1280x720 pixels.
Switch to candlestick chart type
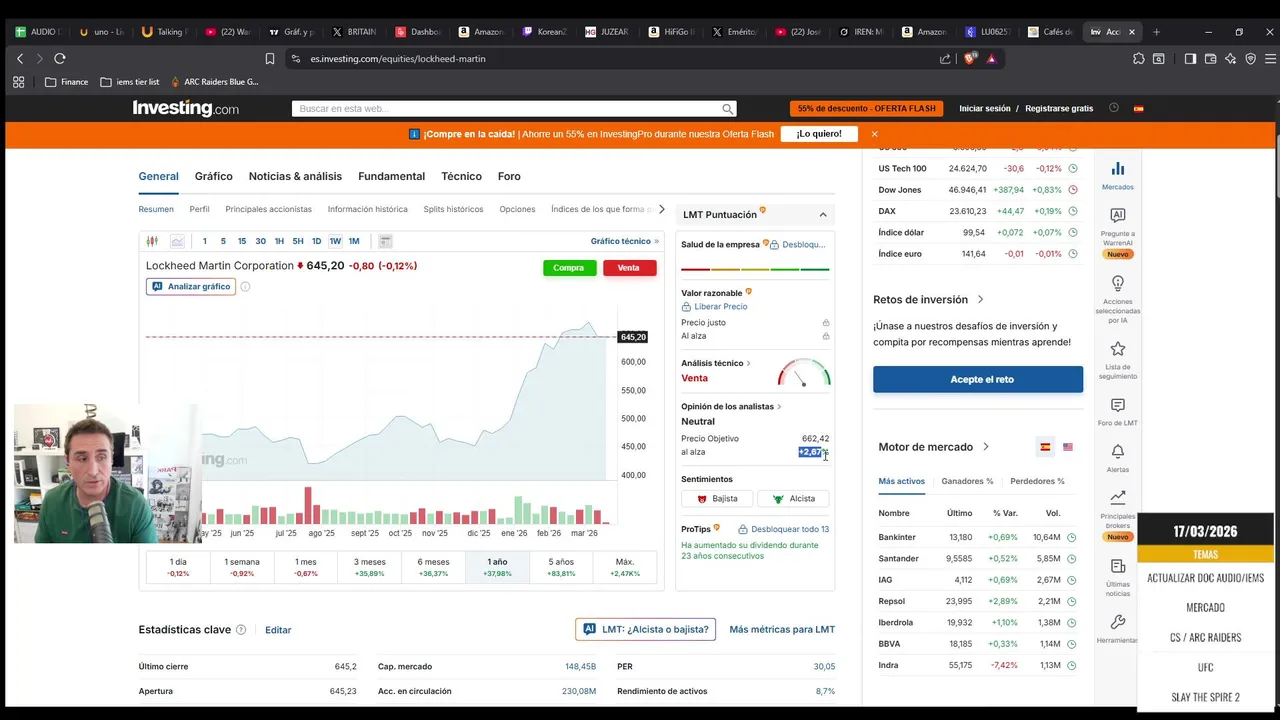[x=152, y=241]
